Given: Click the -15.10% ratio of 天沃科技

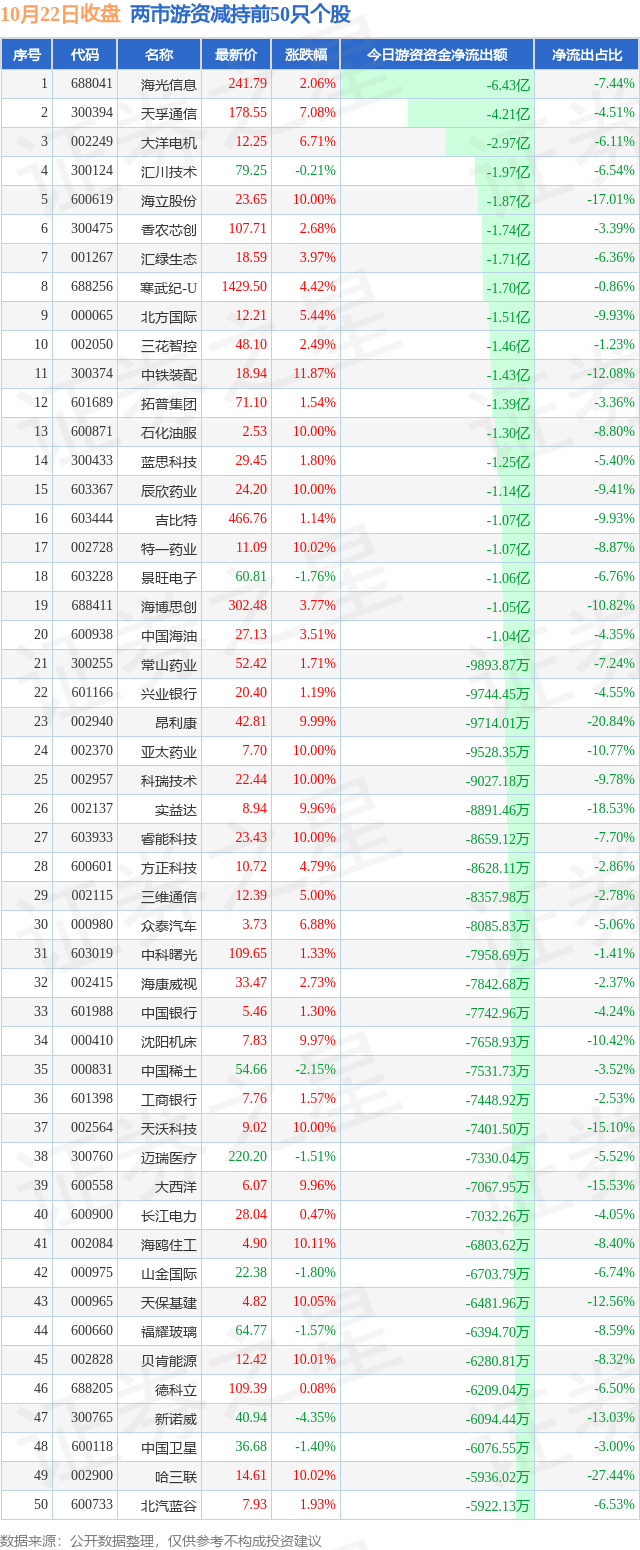Looking at the screenshot, I should [x=613, y=1128].
